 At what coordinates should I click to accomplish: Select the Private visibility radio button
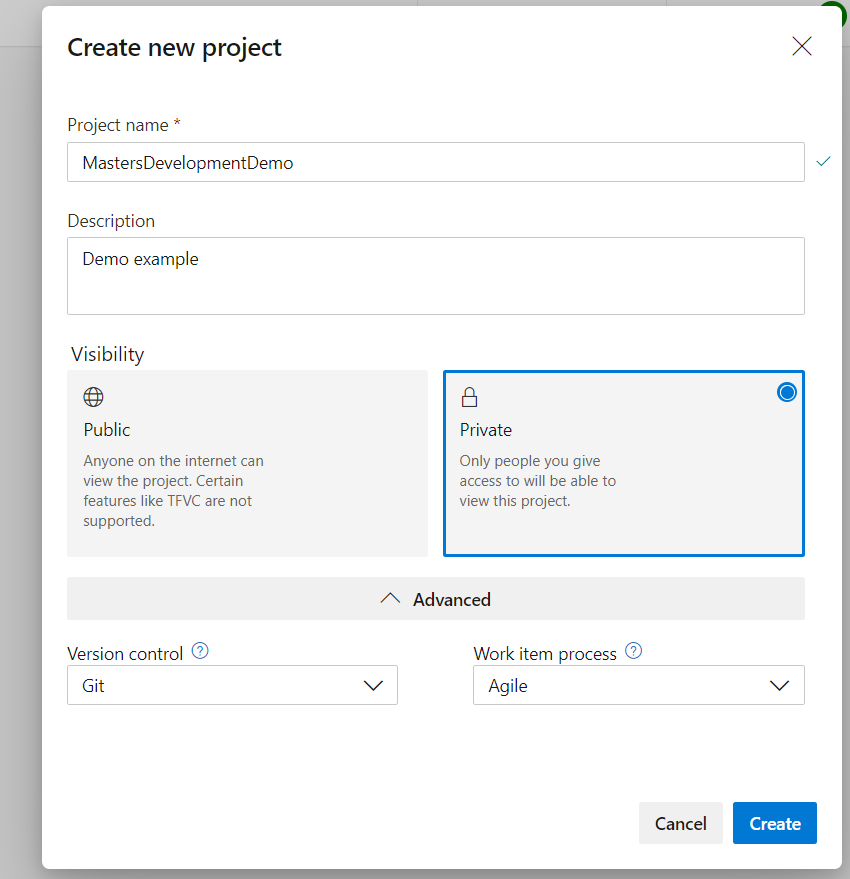click(x=787, y=392)
